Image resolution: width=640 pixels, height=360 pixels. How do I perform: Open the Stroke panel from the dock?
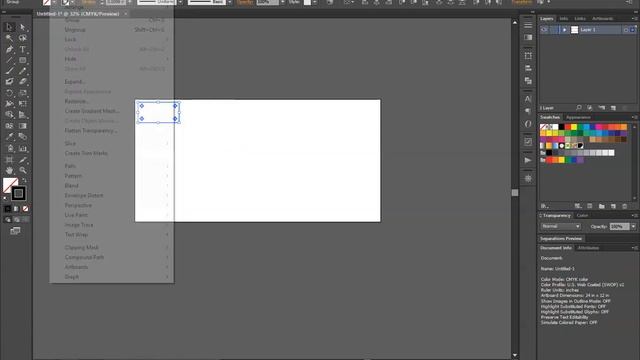tap(528, 25)
